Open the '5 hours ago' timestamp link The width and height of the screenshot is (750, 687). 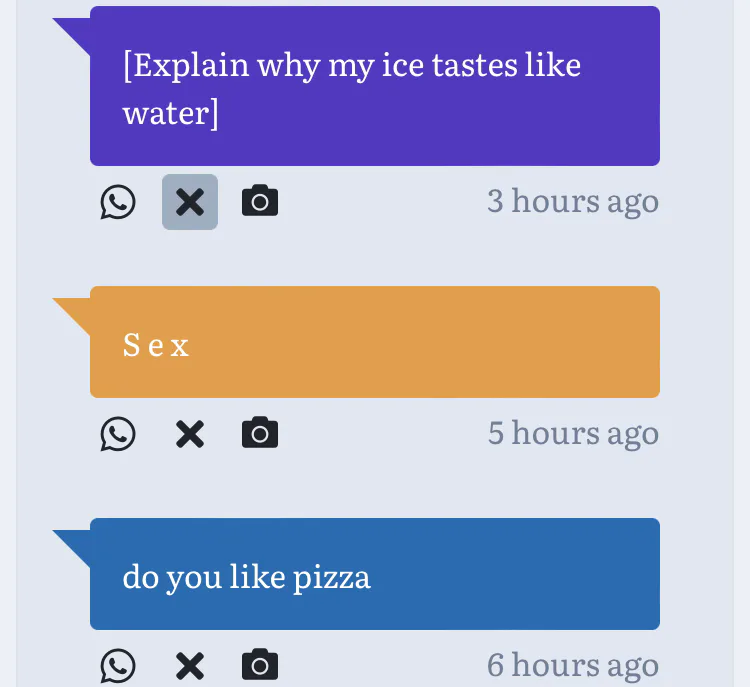click(572, 433)
